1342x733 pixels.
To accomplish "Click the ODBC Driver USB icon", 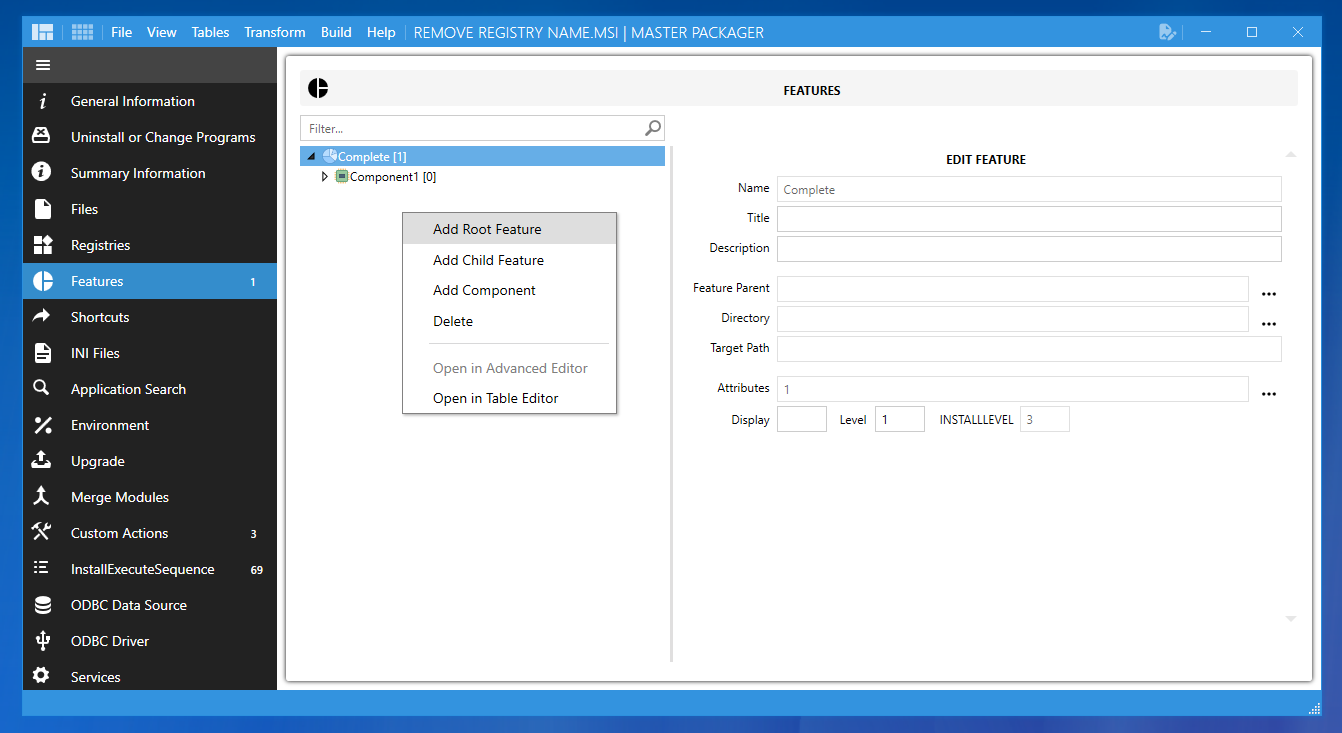I will click(x=42, y=641).
